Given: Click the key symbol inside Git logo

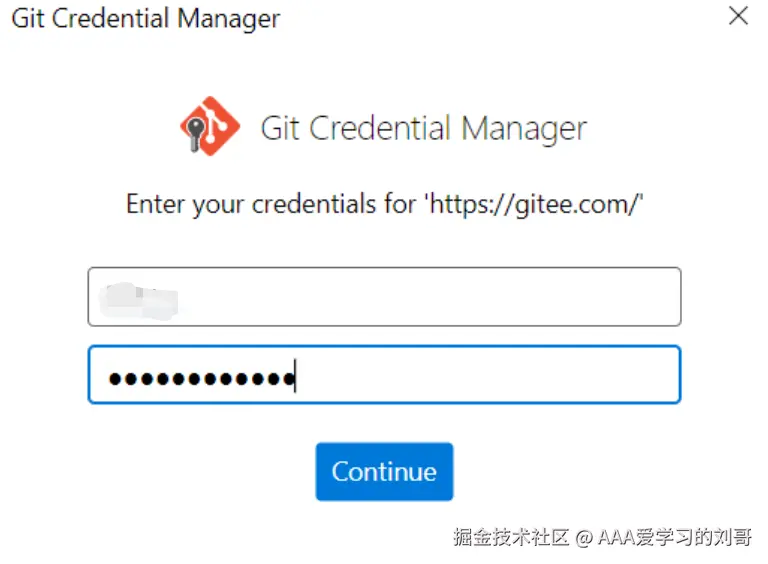Looking at the screenshot, I should [x=195, y=131].
